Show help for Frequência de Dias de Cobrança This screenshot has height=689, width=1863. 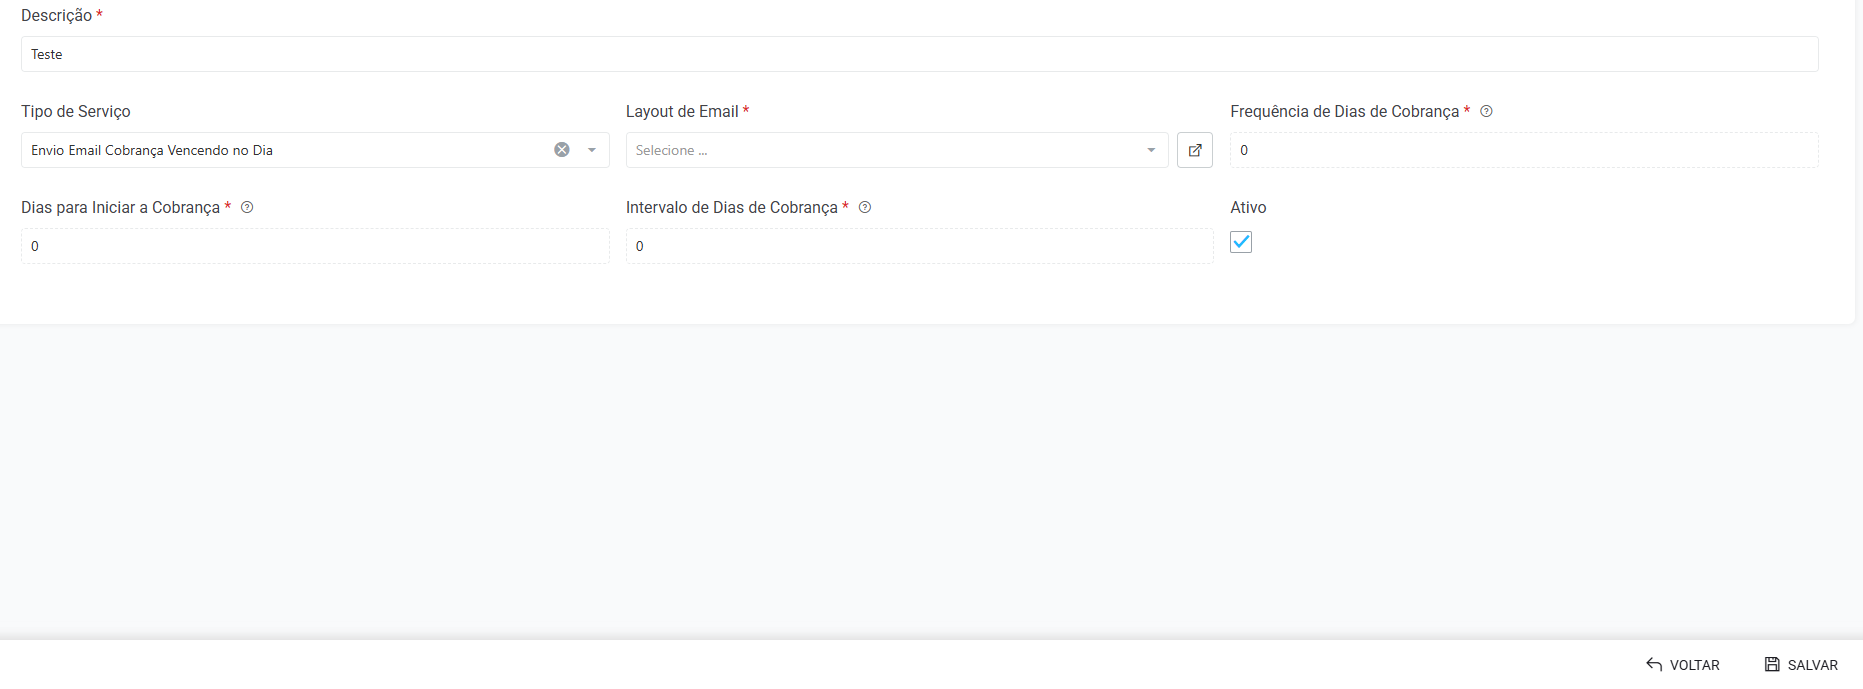1486,112
